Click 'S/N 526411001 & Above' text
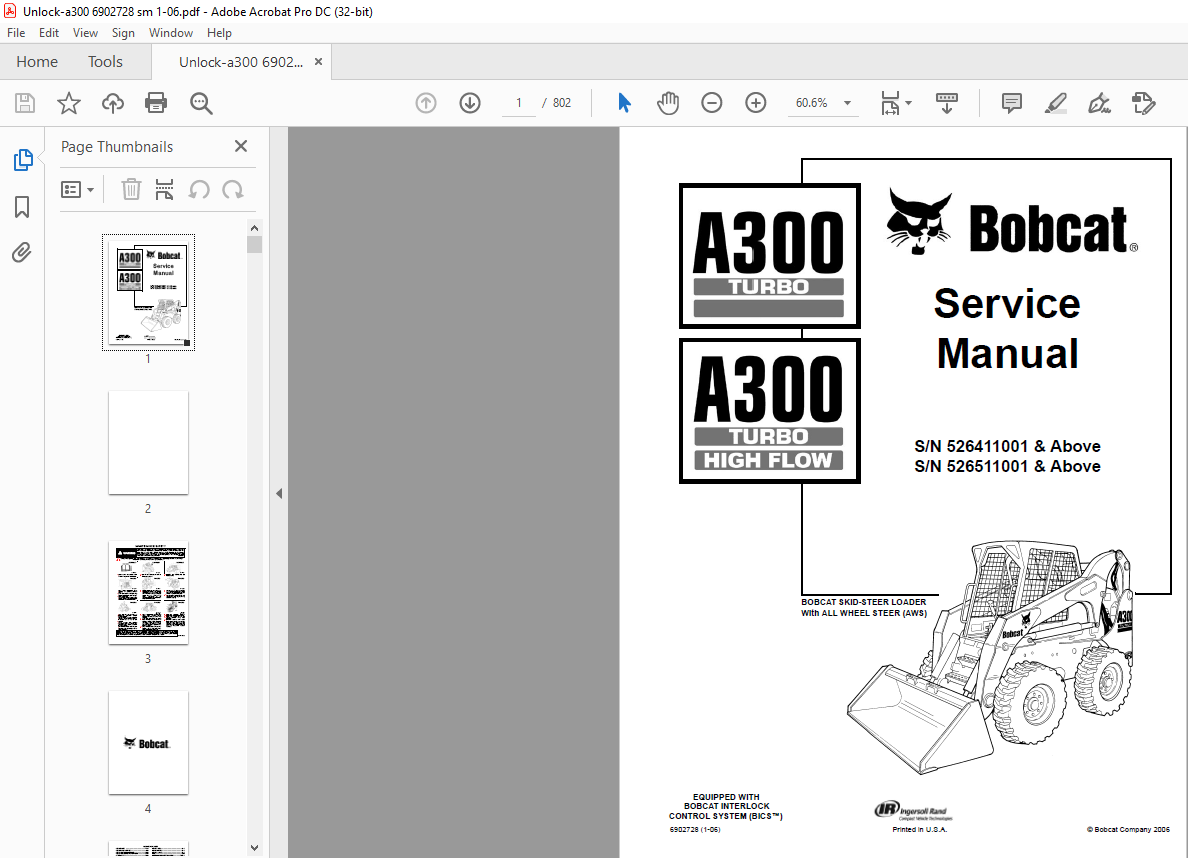The width and height of the screenshot is (1188, 858). (1007, 446)
